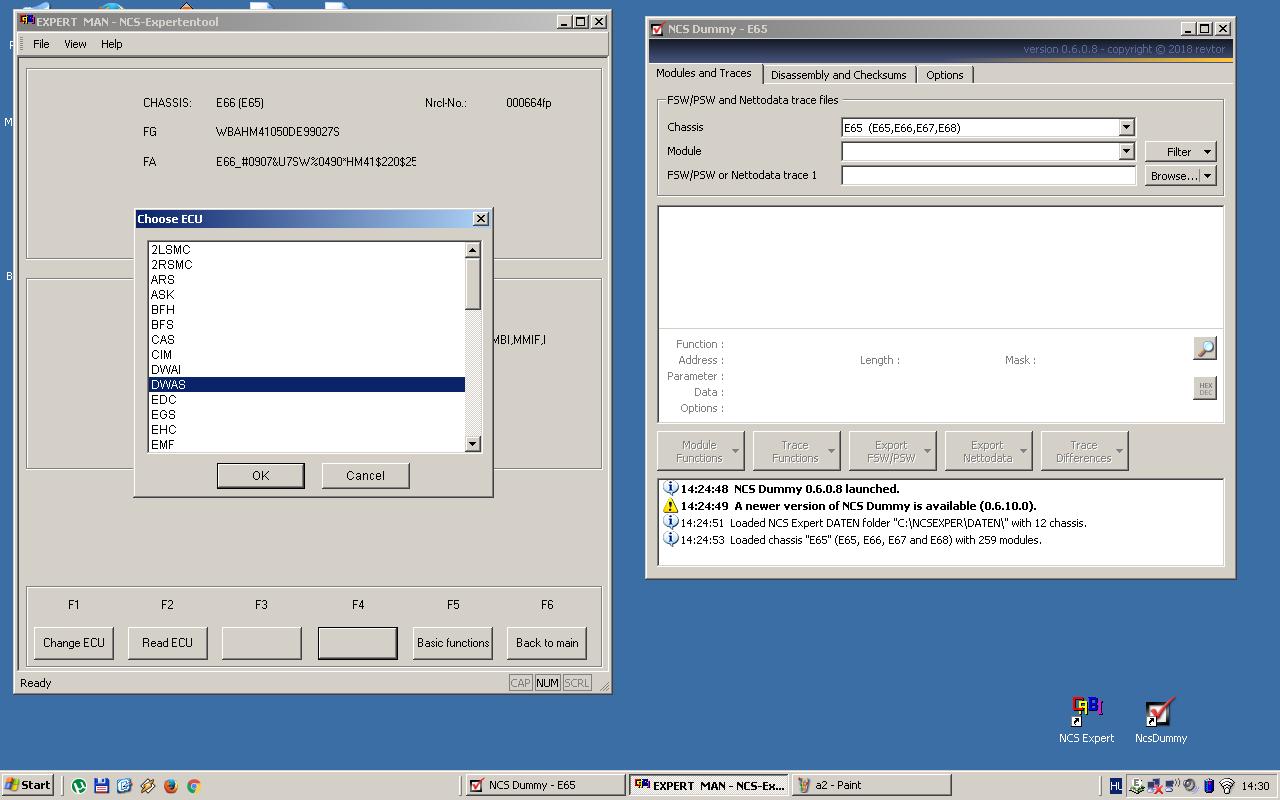Select CAS in the ECU list

(306, 339)
